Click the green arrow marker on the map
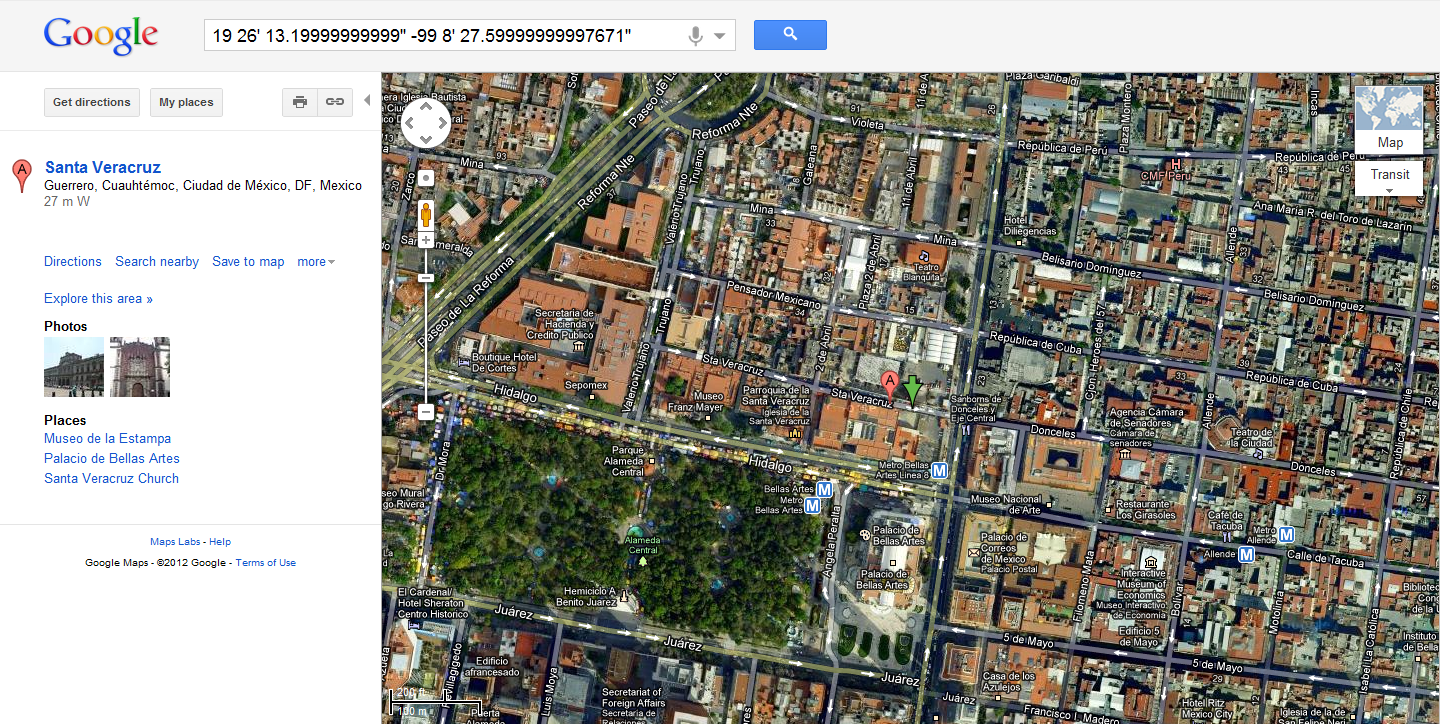 [912, 389]
